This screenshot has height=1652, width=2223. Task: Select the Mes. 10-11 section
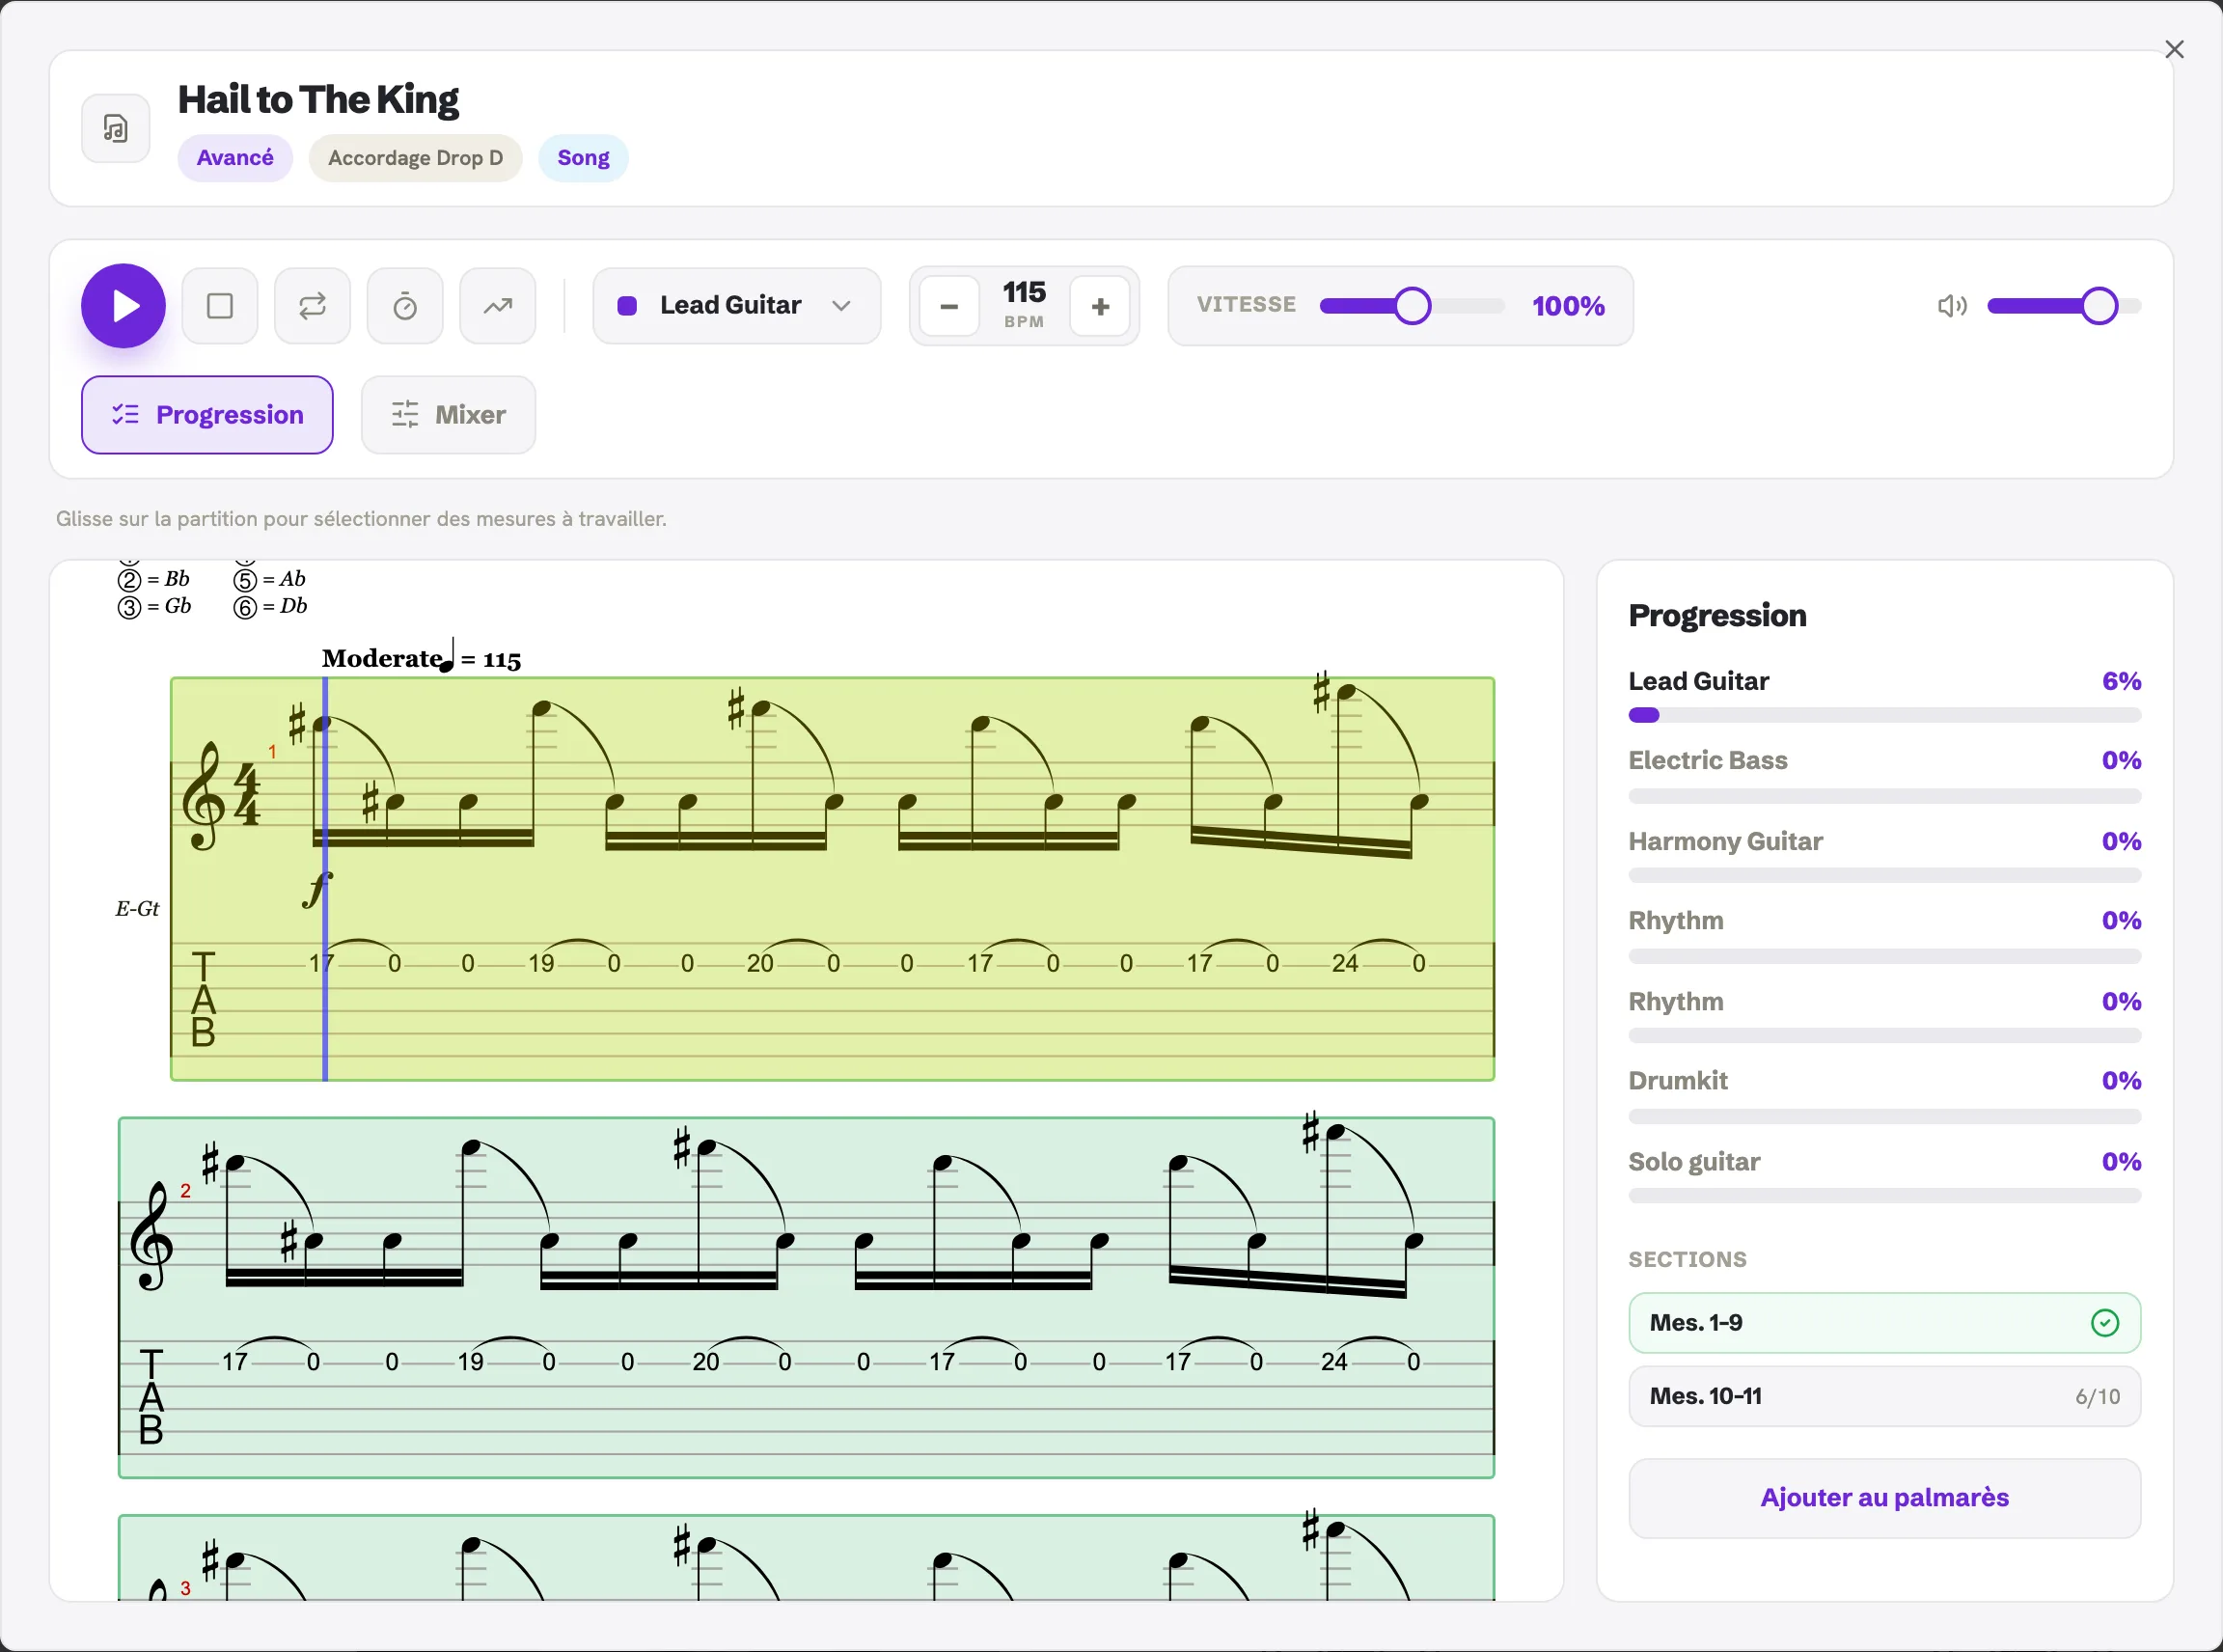click(x=1884, y=1396)
